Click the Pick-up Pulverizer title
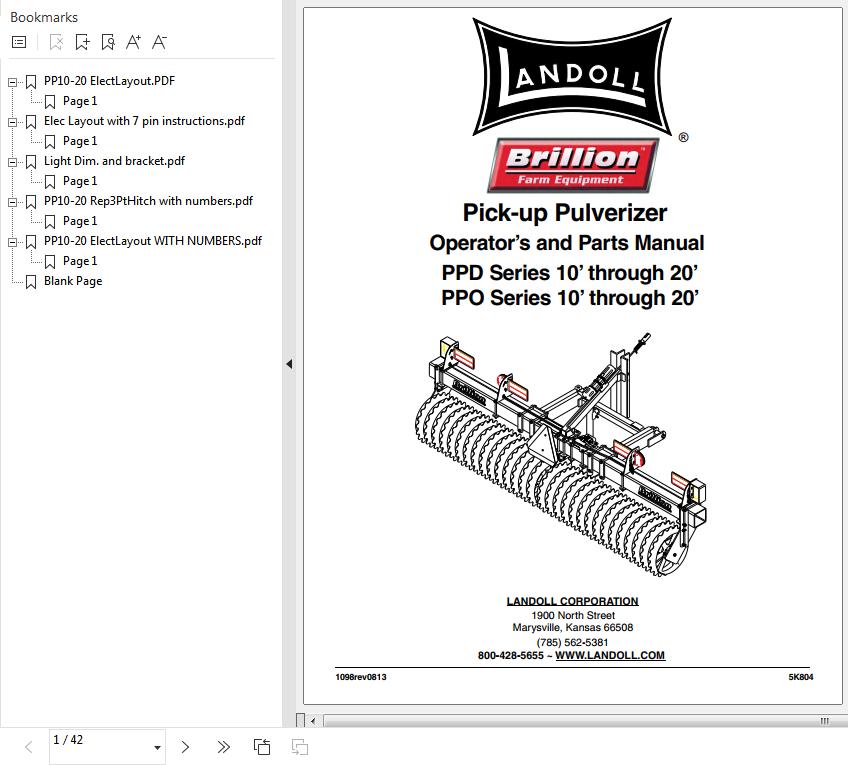This screenshot has height=765, width=848. pyautogui.click(x=565, y=213)
